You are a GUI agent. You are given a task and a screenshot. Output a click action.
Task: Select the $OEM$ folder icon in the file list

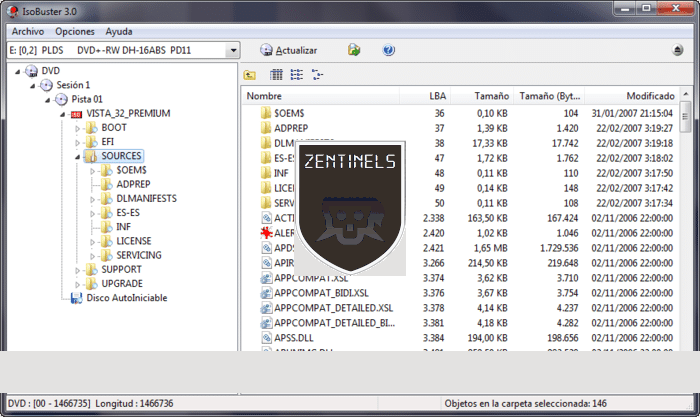click(266, 113)
